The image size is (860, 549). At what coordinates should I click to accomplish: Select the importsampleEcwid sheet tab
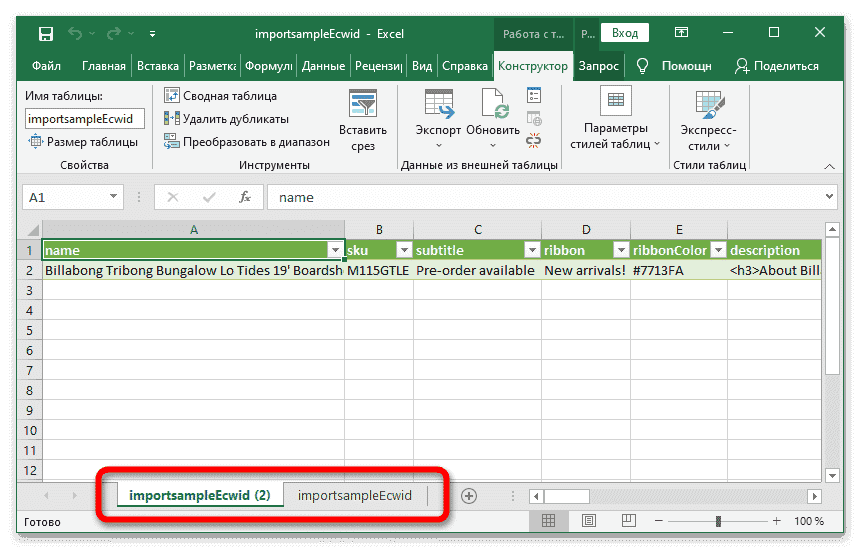click(x=354, y=496)
